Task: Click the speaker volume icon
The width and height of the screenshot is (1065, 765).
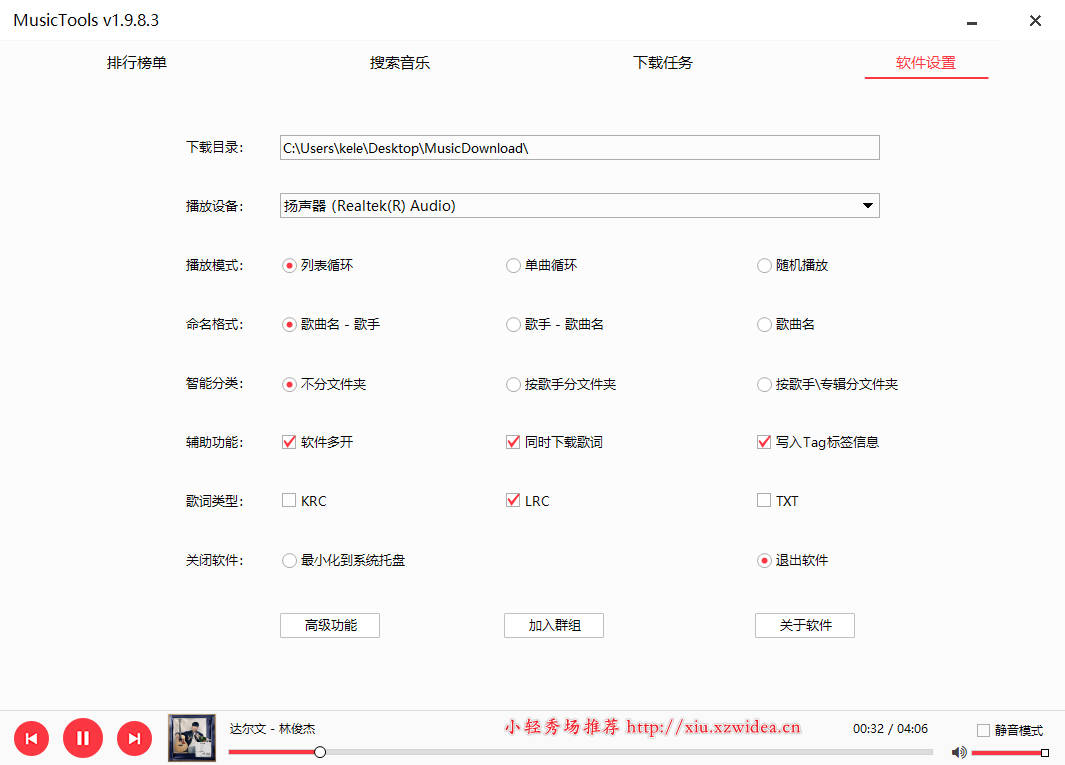Action: point(959,752)
